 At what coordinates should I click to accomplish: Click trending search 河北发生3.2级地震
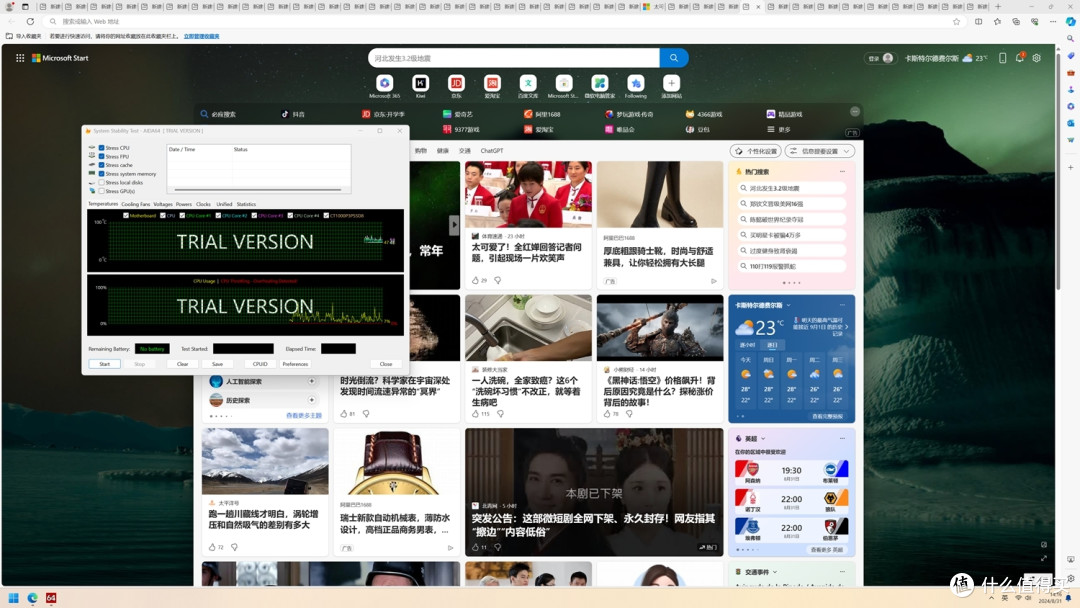pos(791,188)
